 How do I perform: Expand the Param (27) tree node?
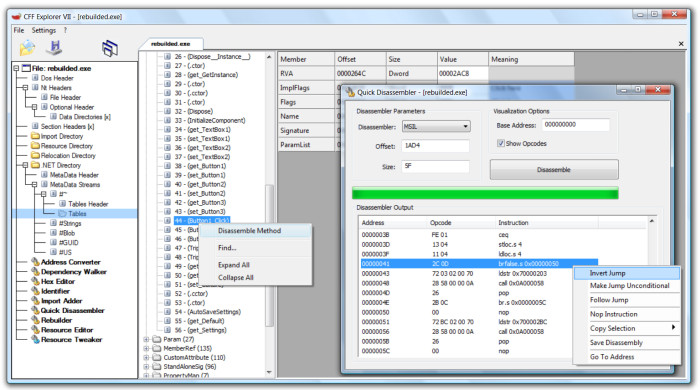coord(146,339)
